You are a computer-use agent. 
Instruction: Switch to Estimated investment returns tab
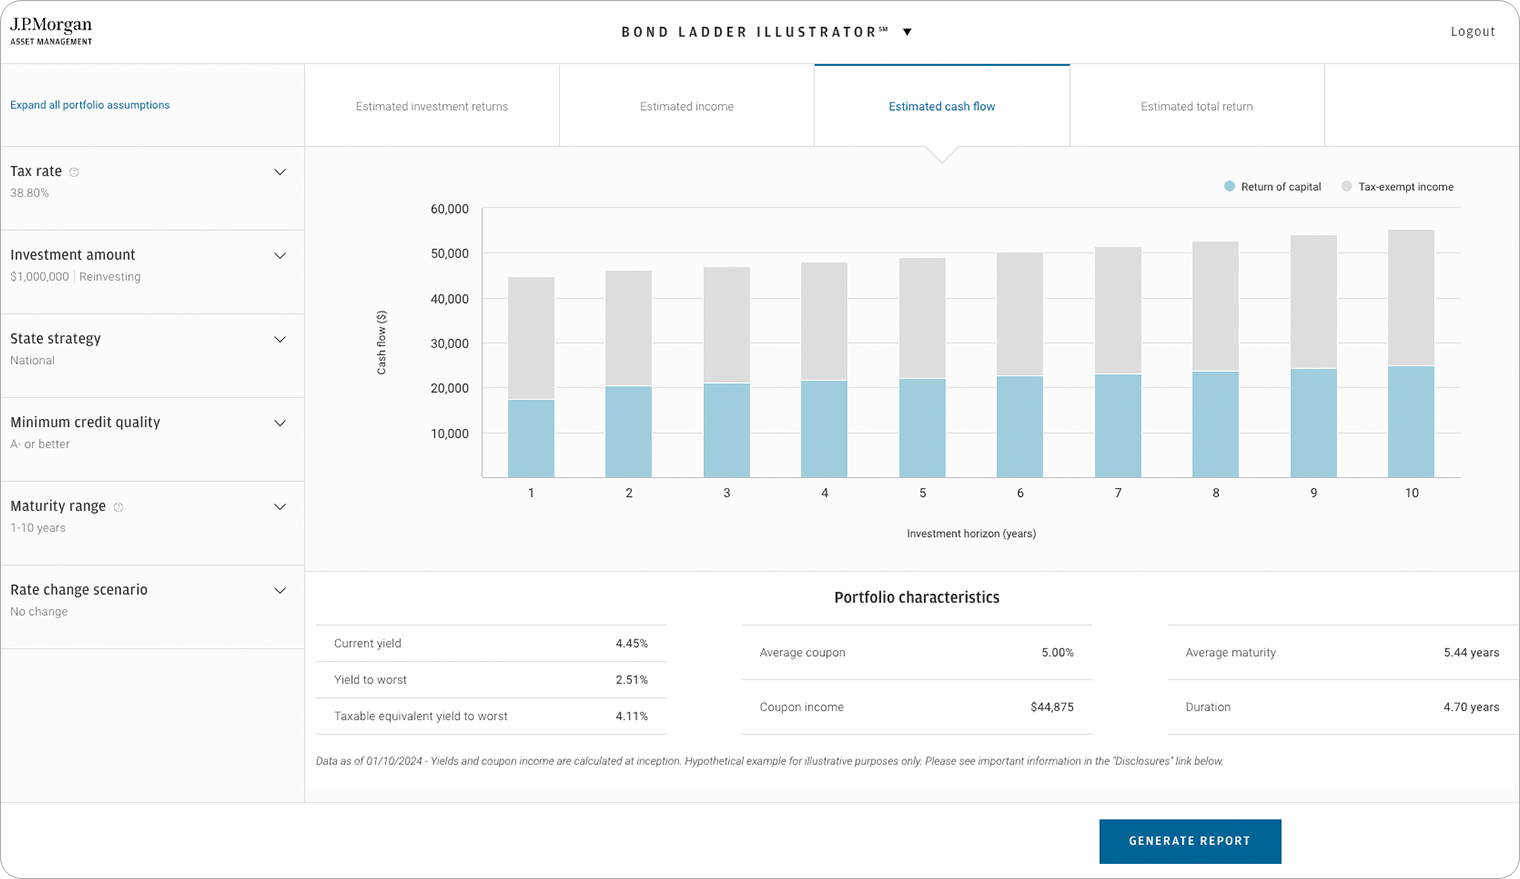[x=432, y=106]
